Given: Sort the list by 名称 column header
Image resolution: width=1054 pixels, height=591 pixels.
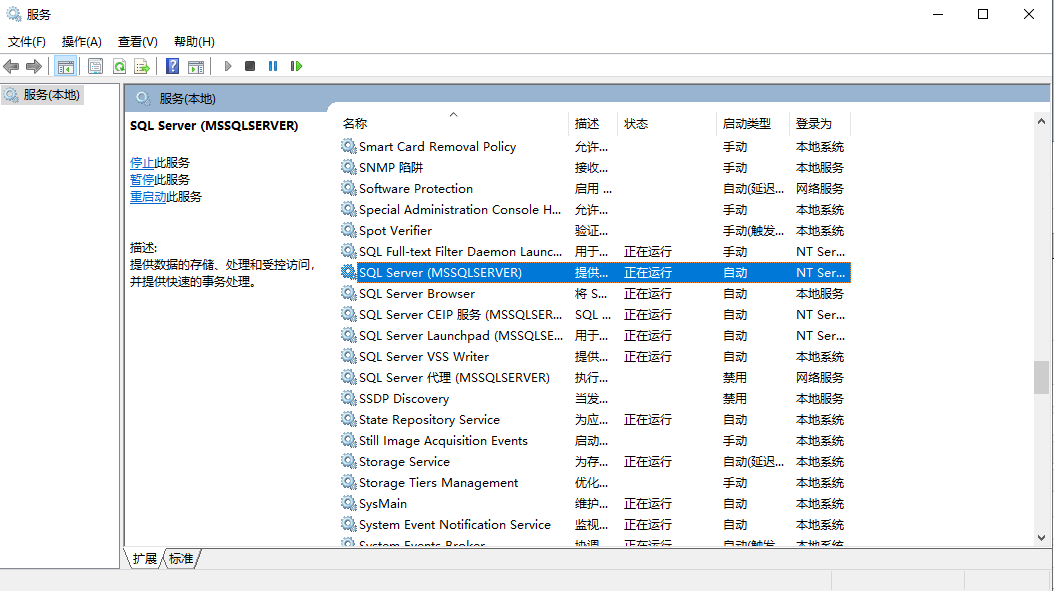Looking at the screenshot, I should 355,124.
